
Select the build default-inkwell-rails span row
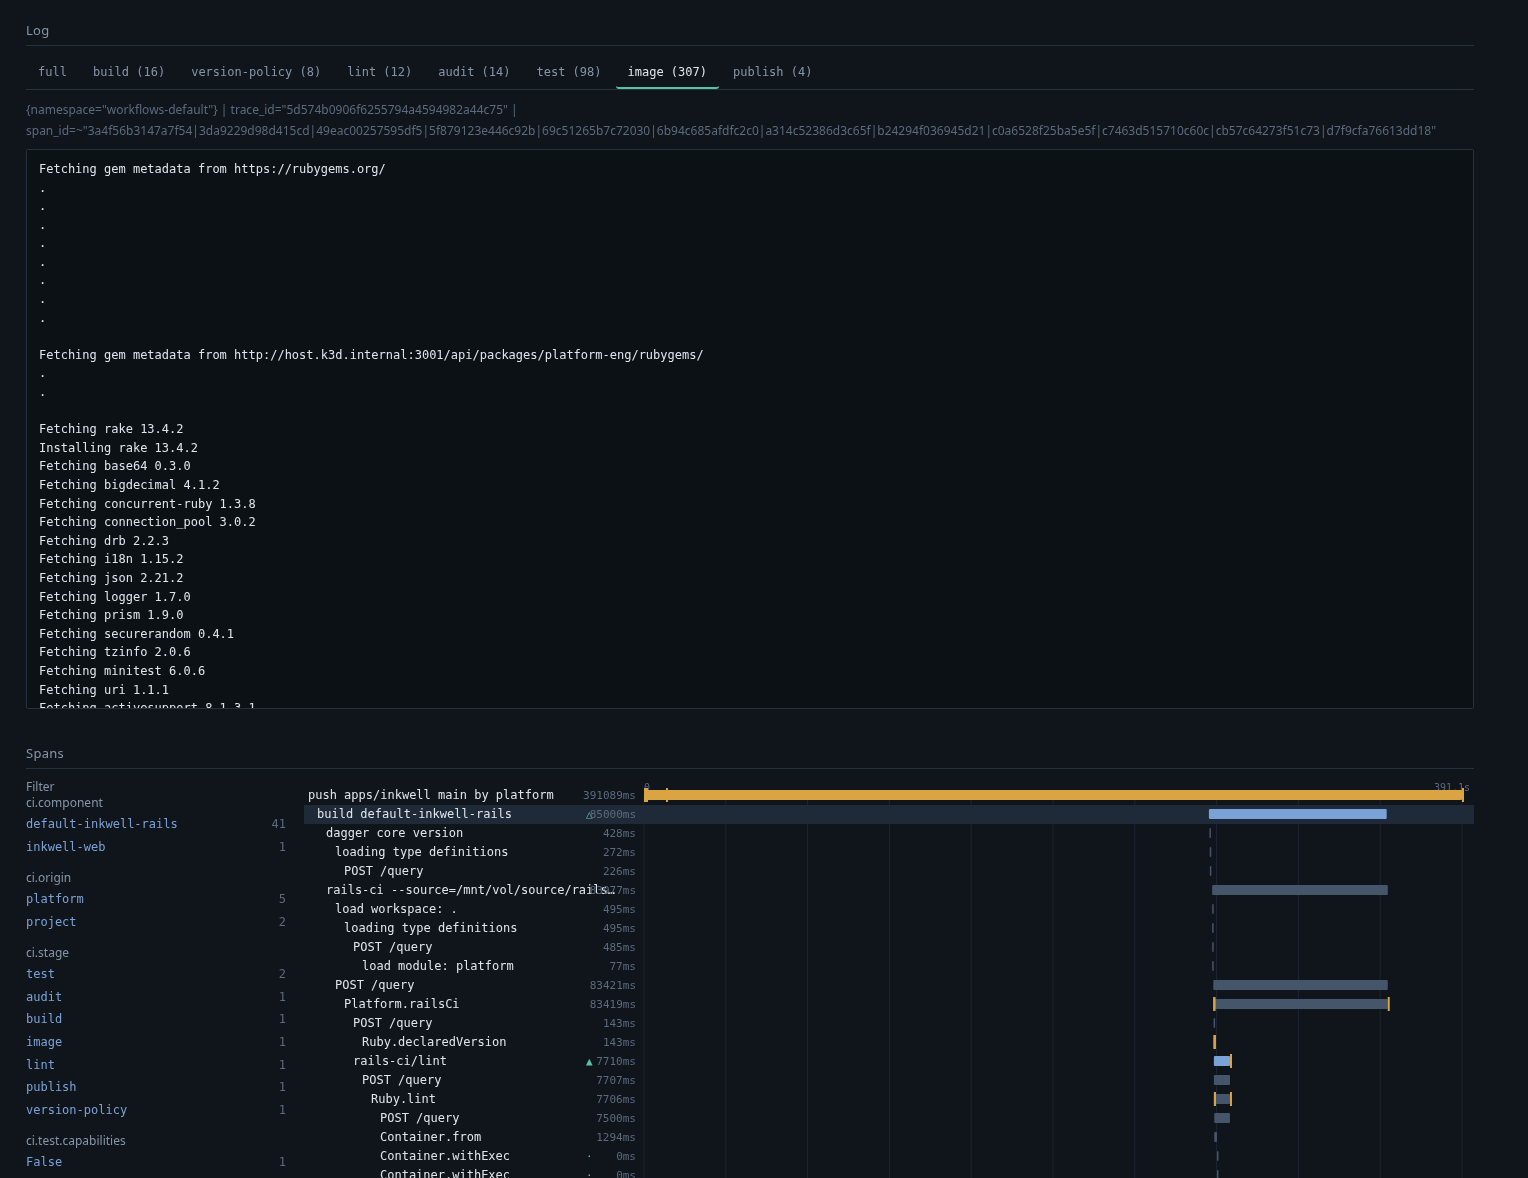click(x=889, y=814)
